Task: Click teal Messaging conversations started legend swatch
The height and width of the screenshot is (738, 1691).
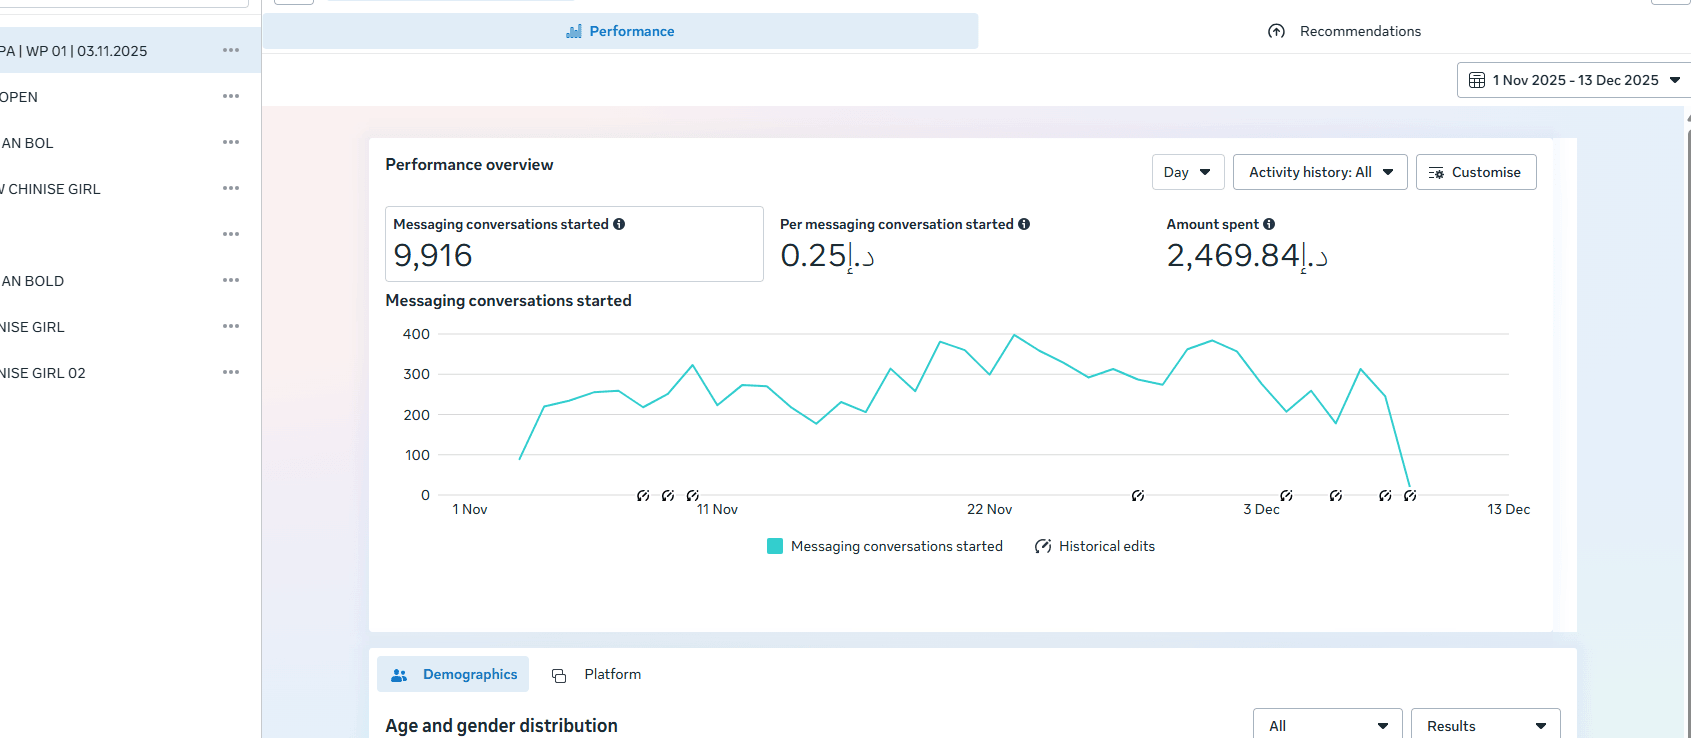Action: 775,546
